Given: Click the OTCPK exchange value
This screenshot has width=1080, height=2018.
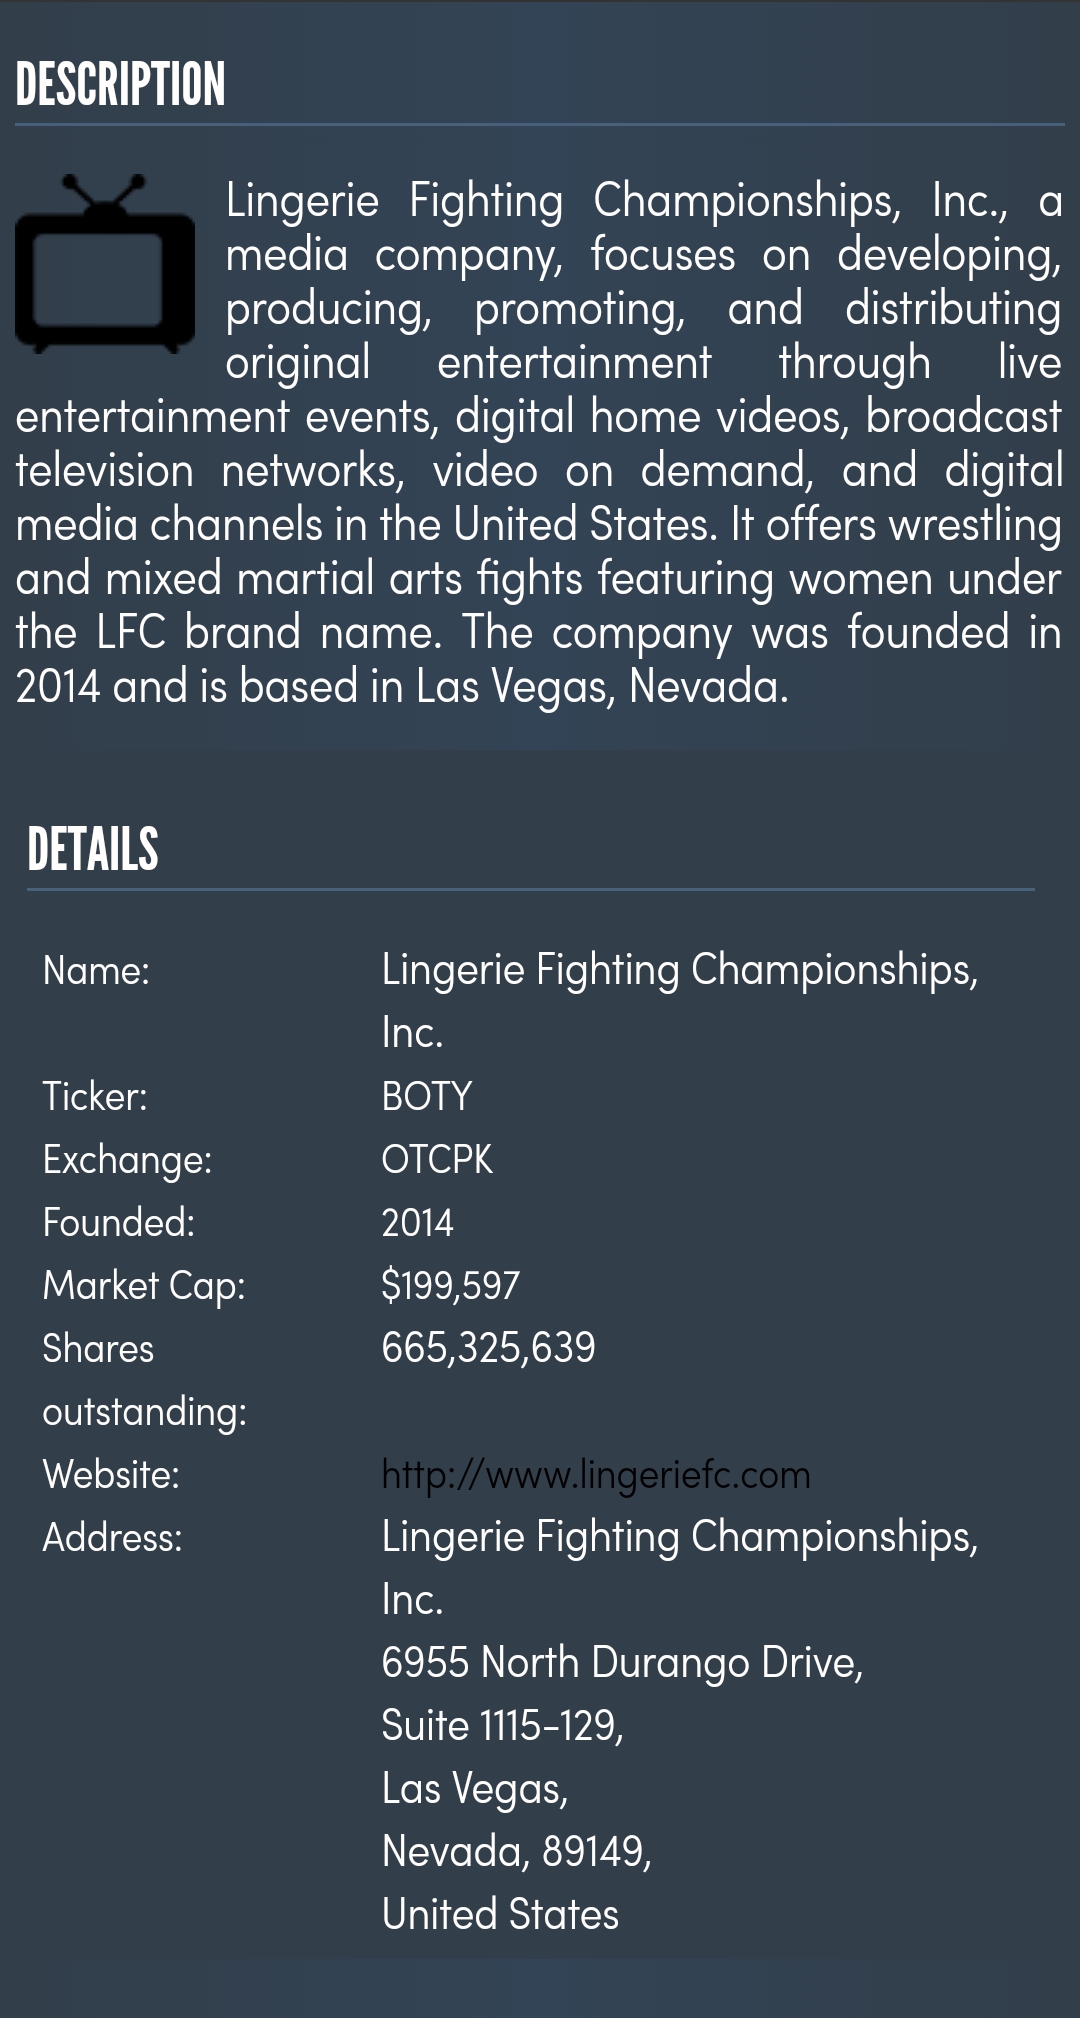Looking at the screenshot, I should (x=437, y=1160).
